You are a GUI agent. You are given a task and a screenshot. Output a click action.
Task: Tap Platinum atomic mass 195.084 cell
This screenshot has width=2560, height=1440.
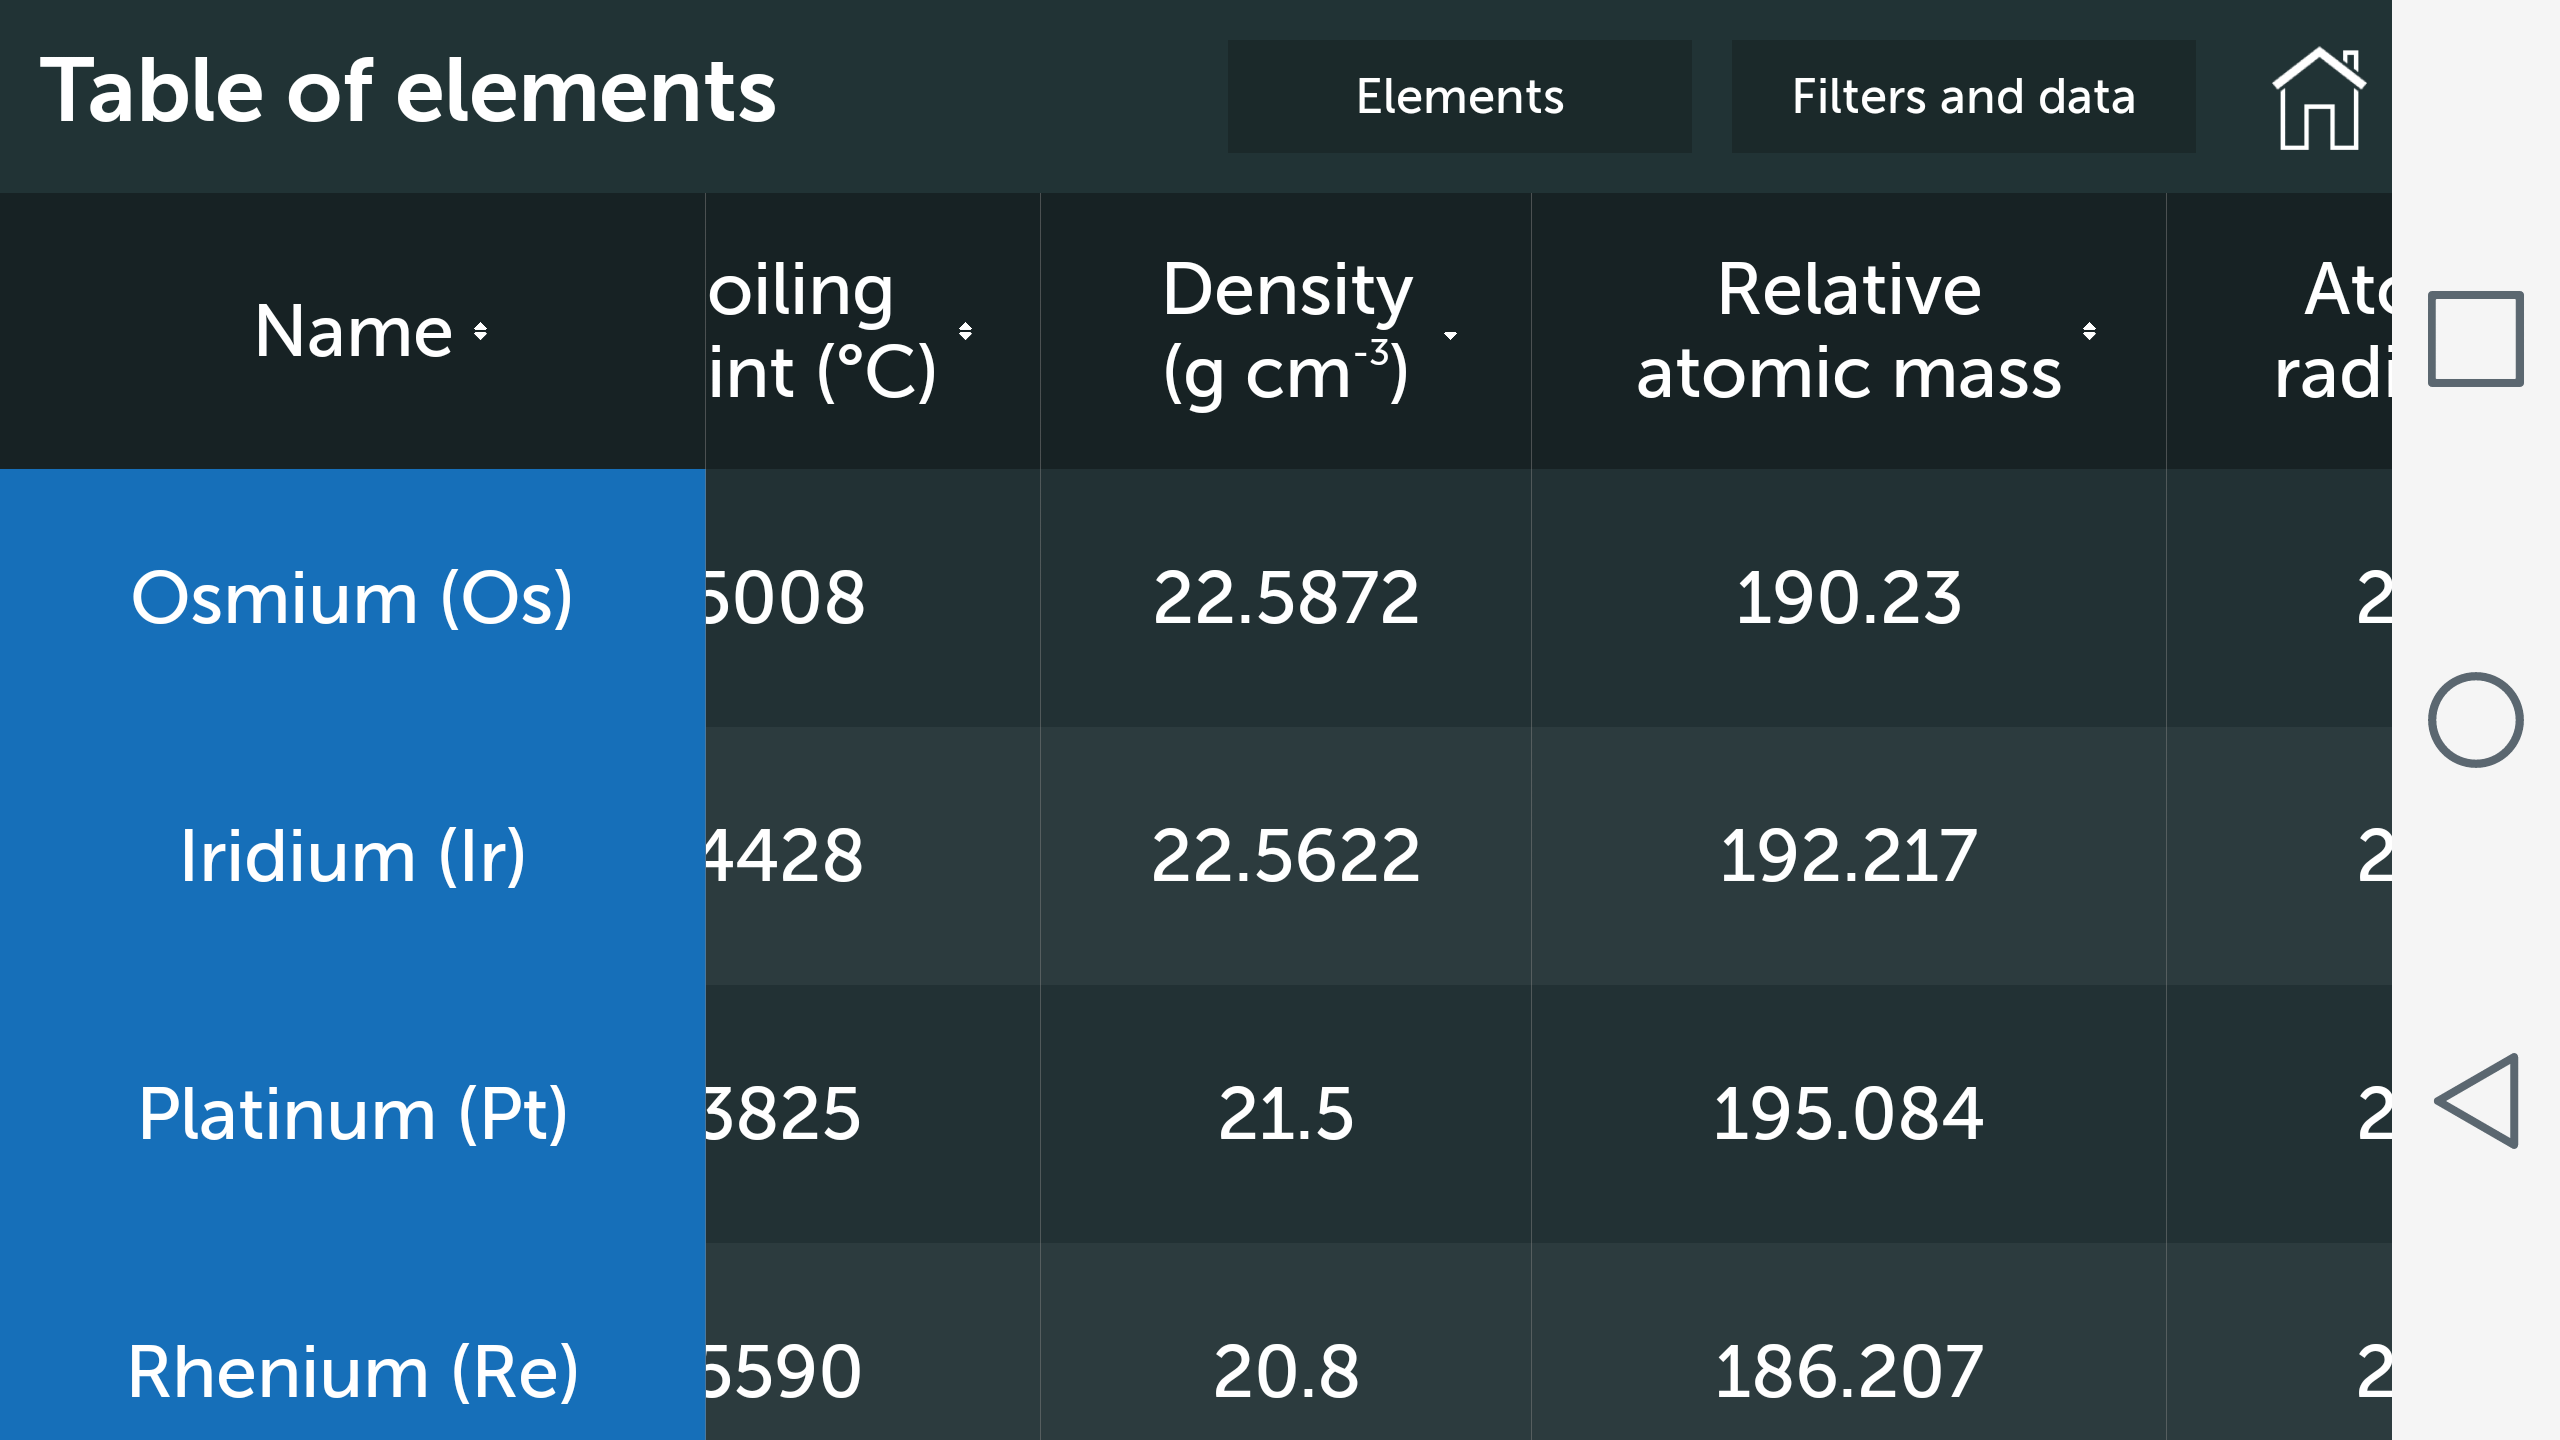click(x=1848, y=1114)
